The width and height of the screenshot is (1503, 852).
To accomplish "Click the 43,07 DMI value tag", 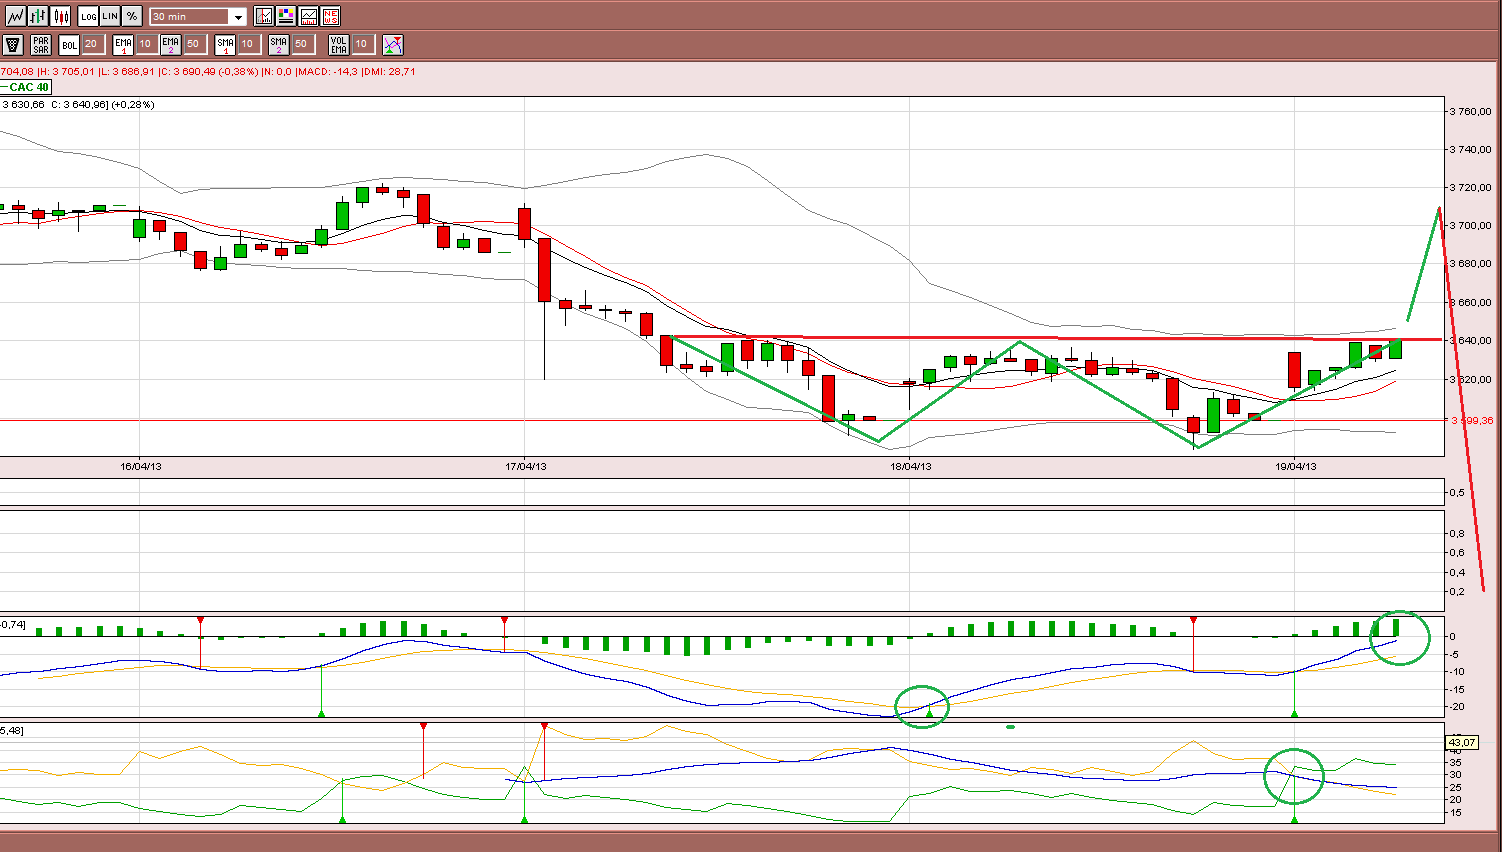I will coord(1462,743).
